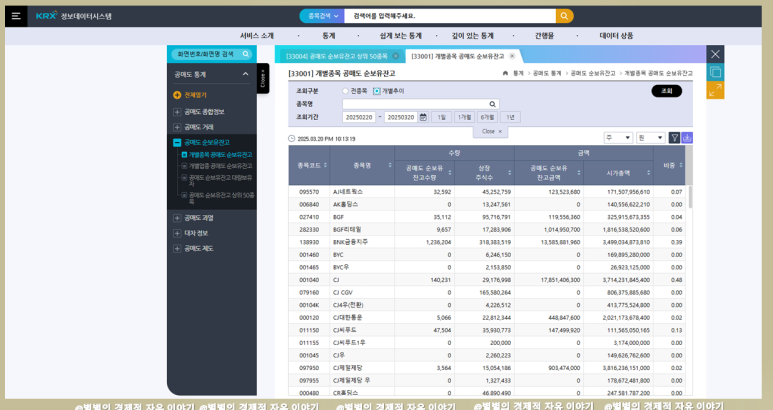
Task: Click the 6개월 period button
Action: [x=487, y=117]
